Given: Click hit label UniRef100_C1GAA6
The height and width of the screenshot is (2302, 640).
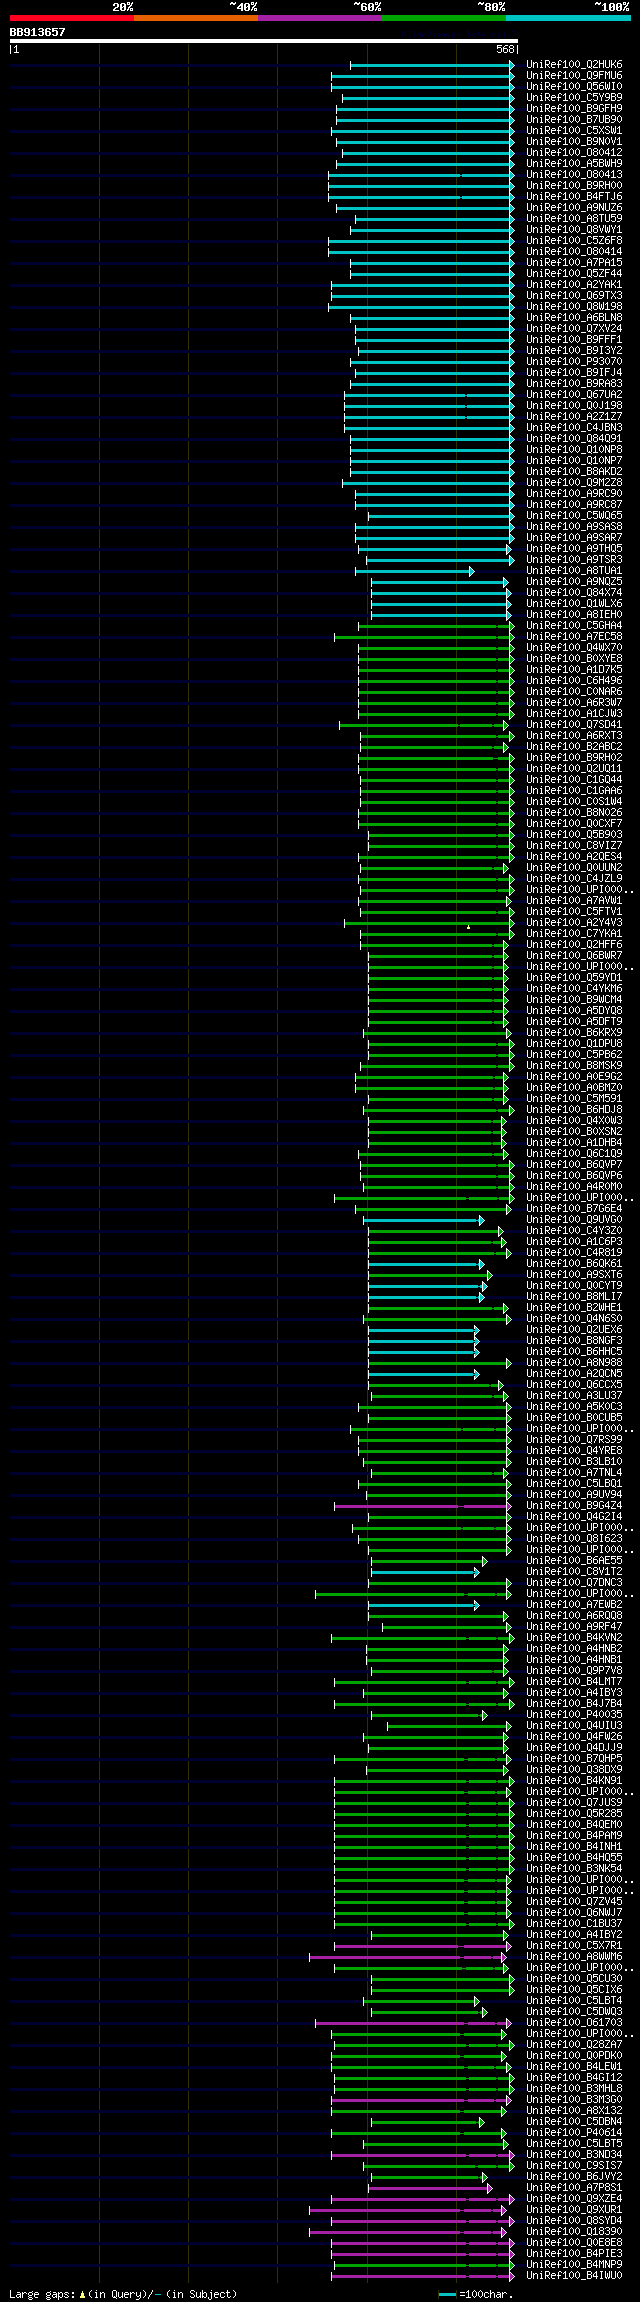Looking at the screenshot, I should pos(574,791).
